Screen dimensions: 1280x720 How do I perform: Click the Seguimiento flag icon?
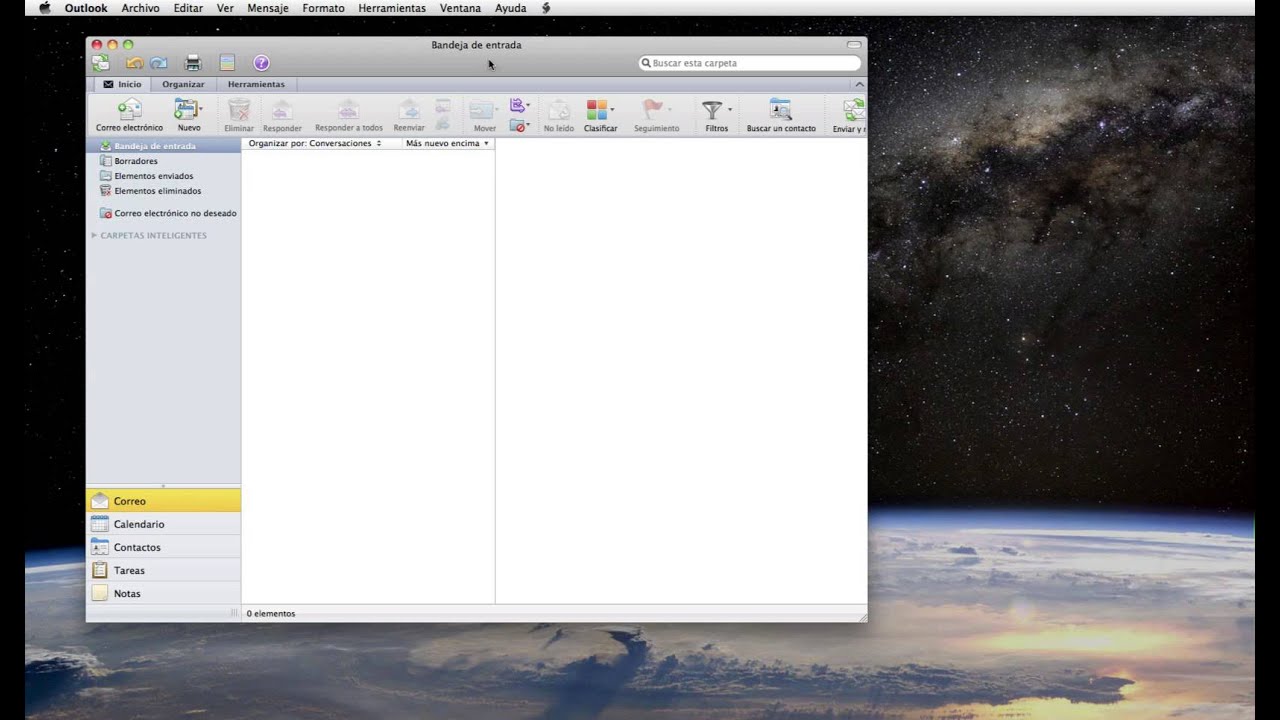pyautogui.click(x=653, y=110)
